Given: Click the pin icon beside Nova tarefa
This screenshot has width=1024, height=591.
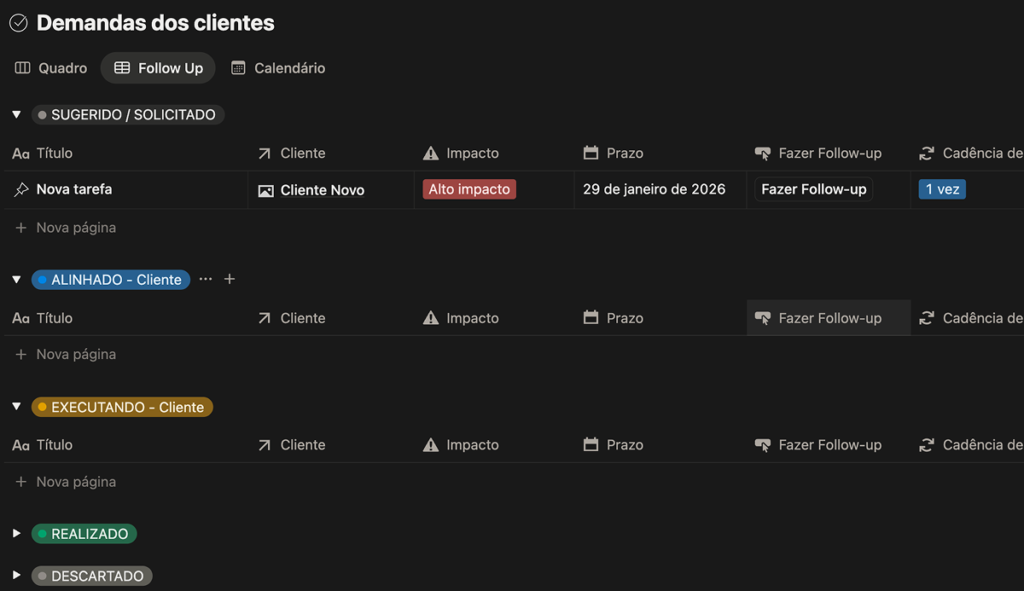Looking at the screenshot, I should 20,190.
